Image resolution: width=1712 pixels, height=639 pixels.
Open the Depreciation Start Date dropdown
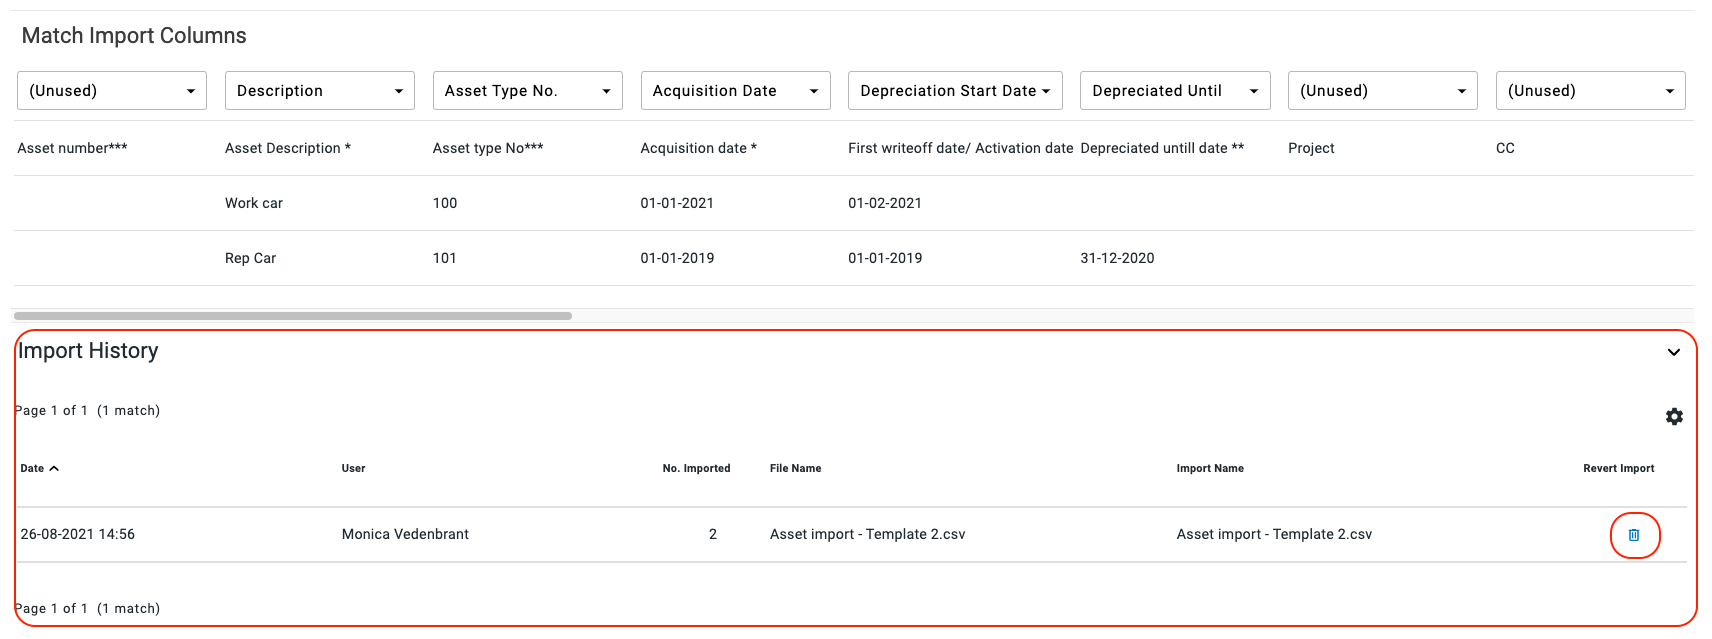click(954, 91)
